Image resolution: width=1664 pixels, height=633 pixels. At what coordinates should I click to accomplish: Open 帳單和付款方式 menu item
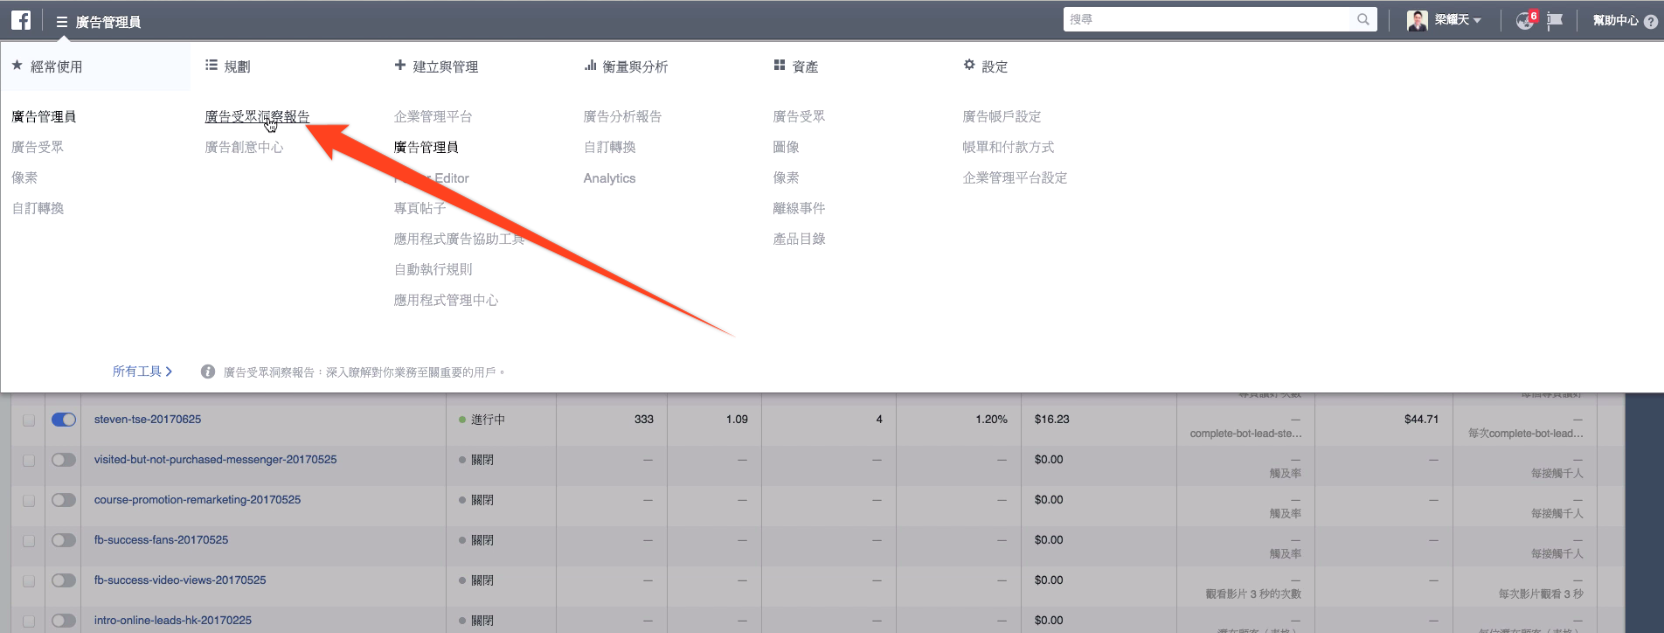[1008, 147]
